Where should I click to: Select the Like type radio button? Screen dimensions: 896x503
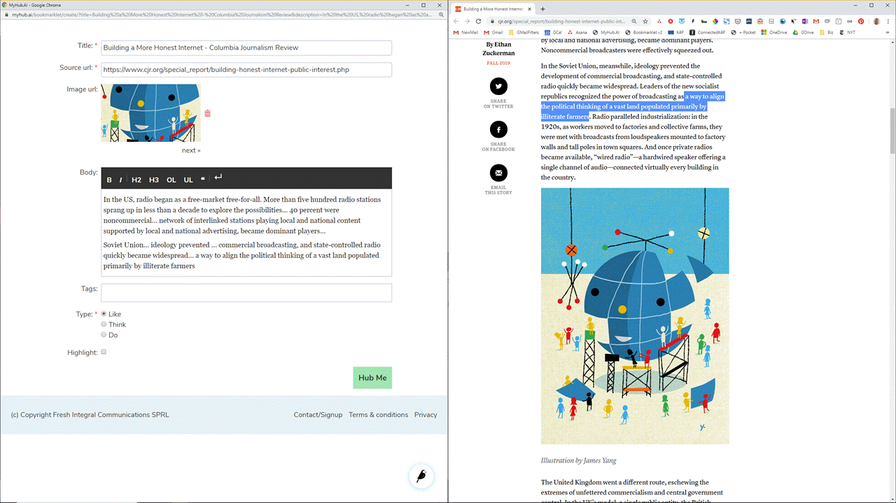point(103,313)
